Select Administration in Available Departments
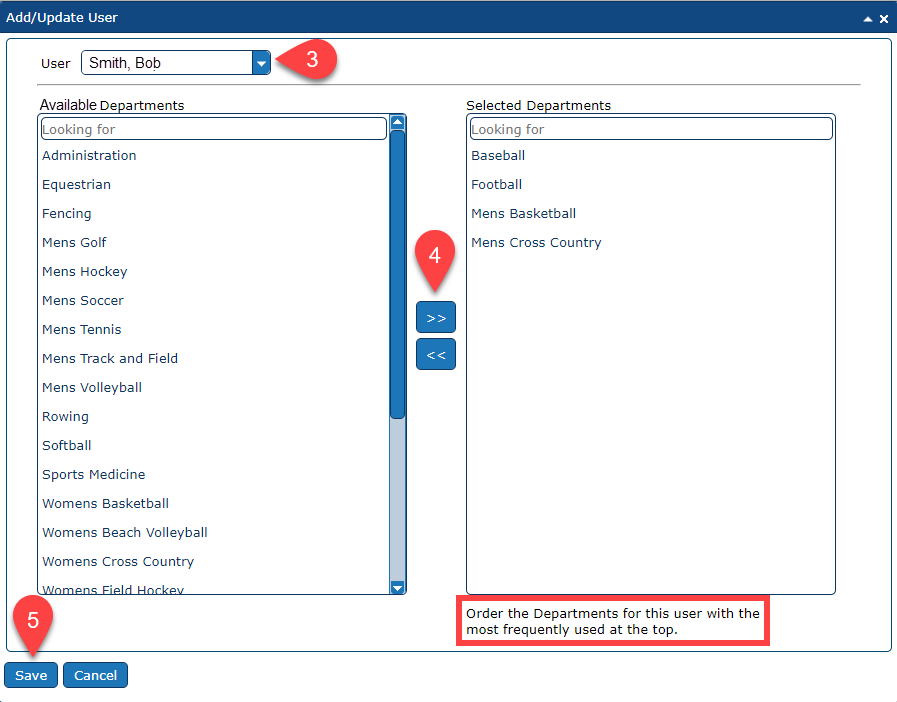897x702 pixels. coord(89,156)
